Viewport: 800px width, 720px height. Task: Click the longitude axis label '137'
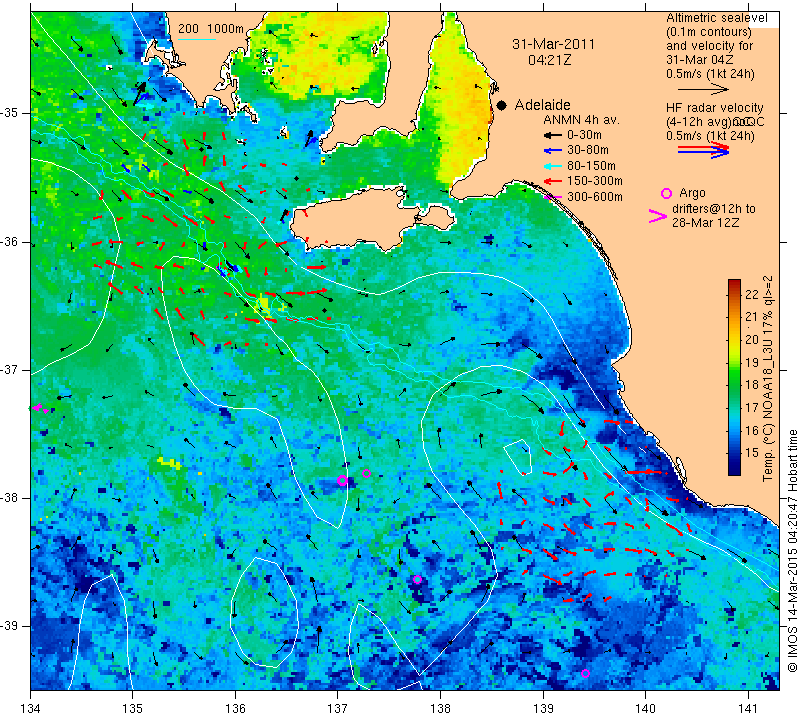point(338,708)
